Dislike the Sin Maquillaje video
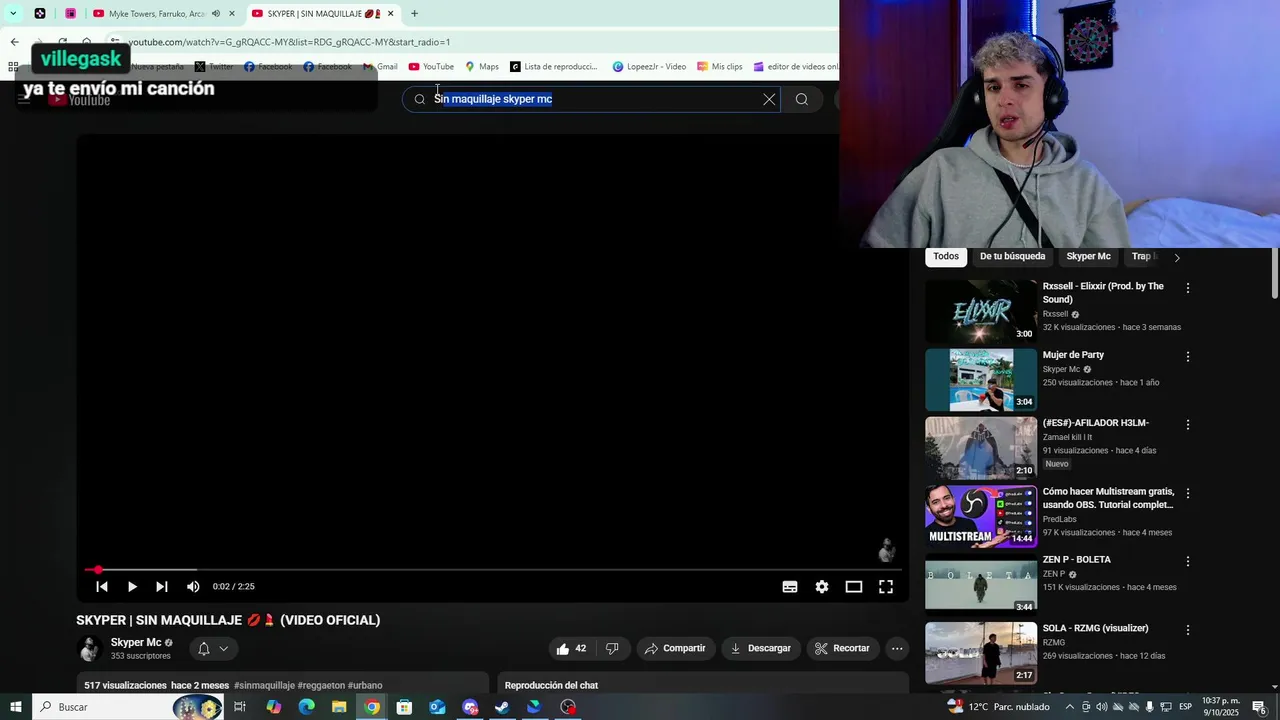This screenshot has height=720, width=1280. [x=612, y=648]
